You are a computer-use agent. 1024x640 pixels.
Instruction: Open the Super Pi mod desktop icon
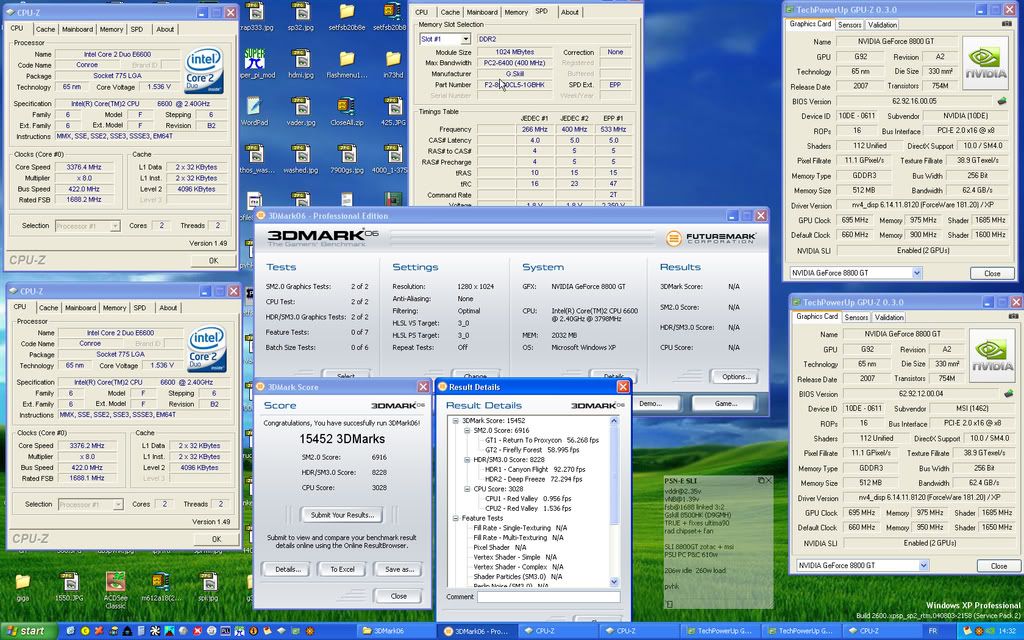255,56
